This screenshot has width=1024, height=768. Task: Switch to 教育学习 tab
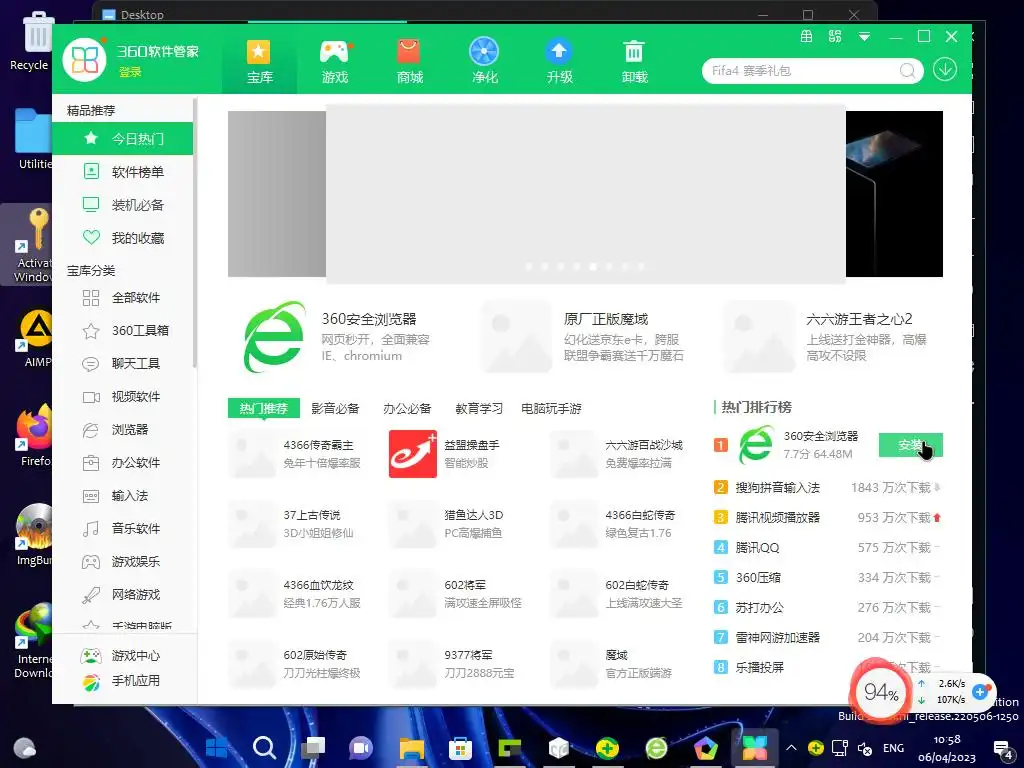(479, 408)
